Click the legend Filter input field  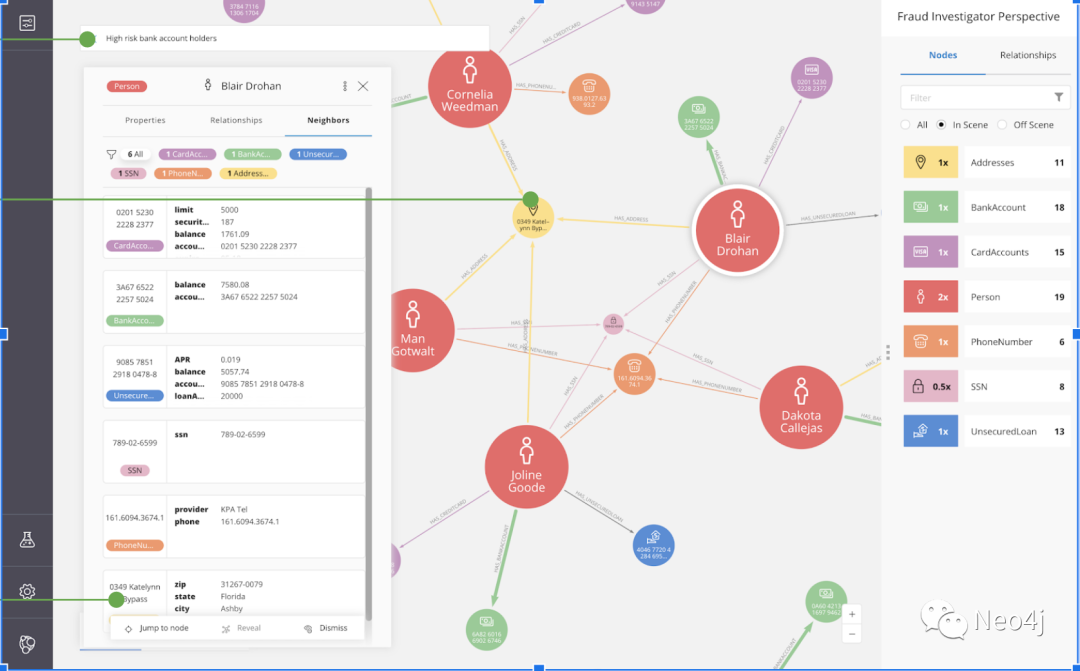(985, 98)
